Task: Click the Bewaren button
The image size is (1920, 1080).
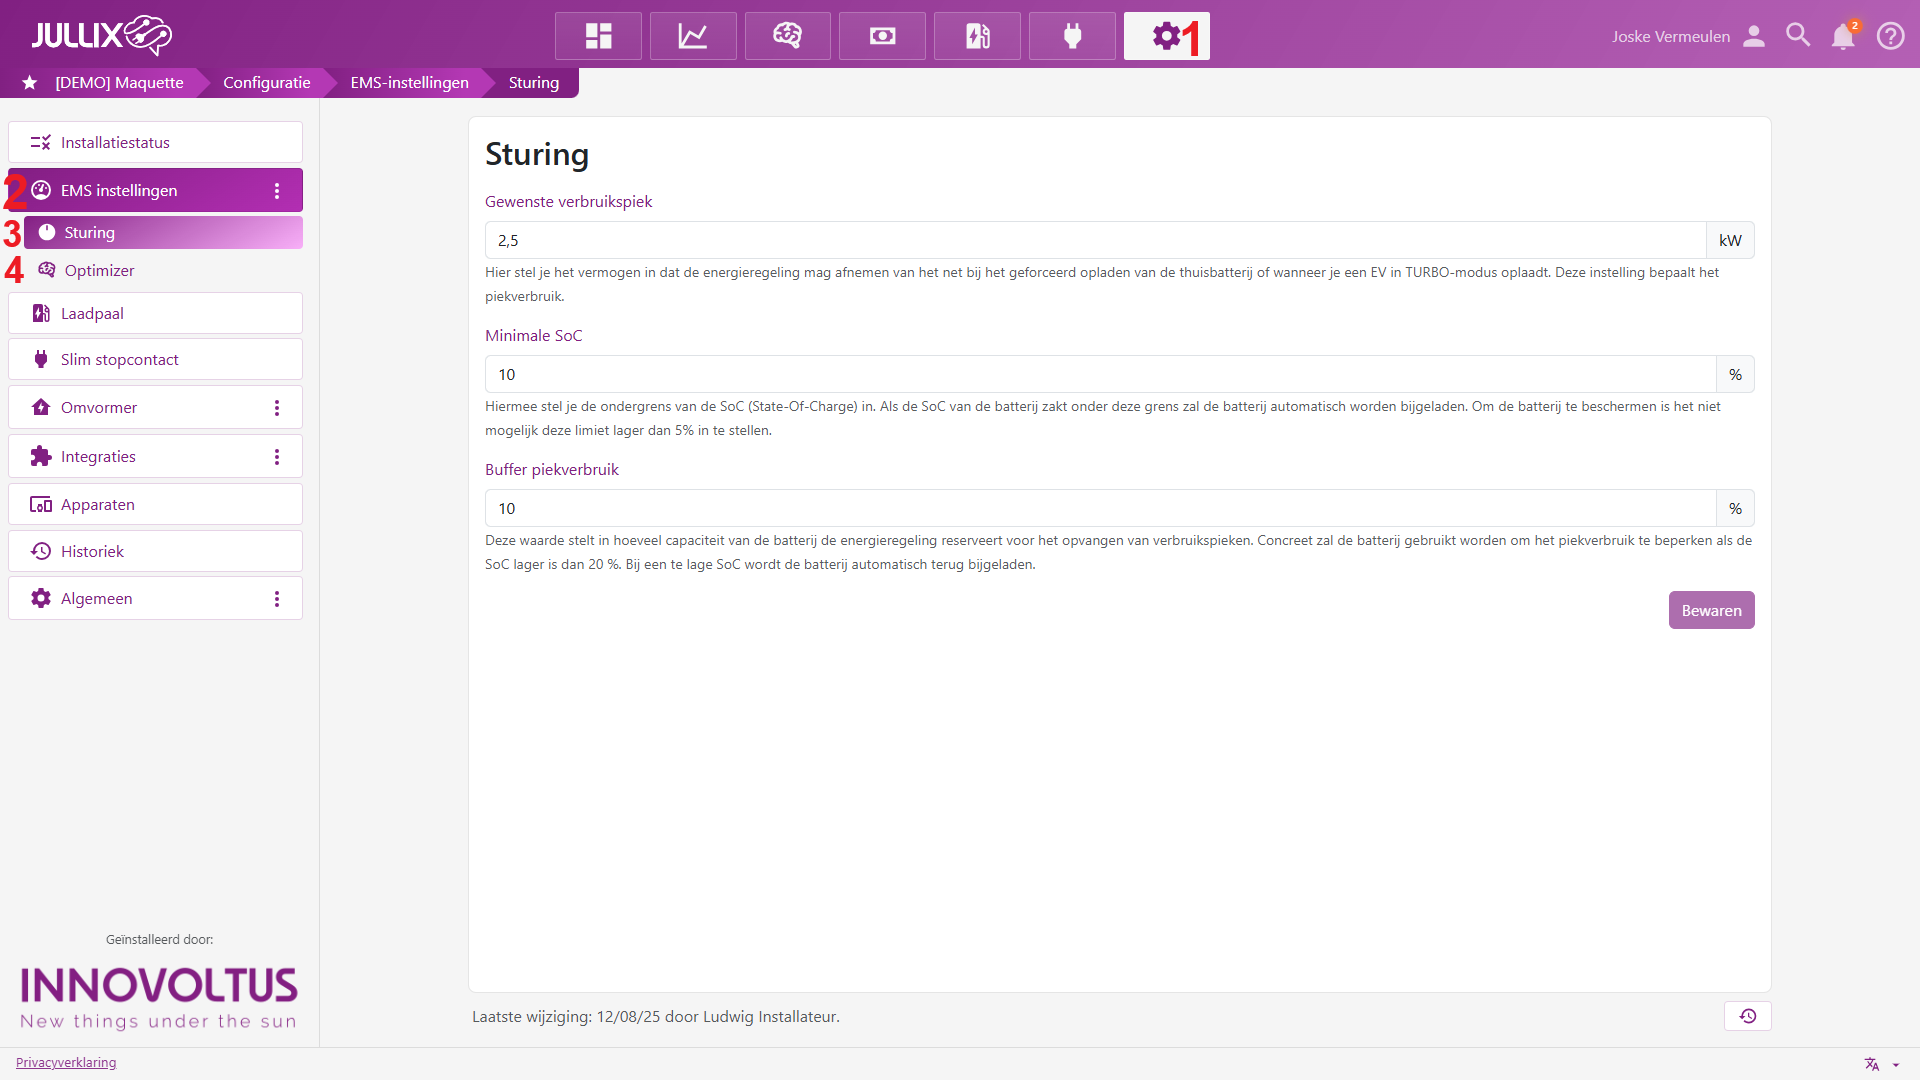Action: click(1711, 610)
